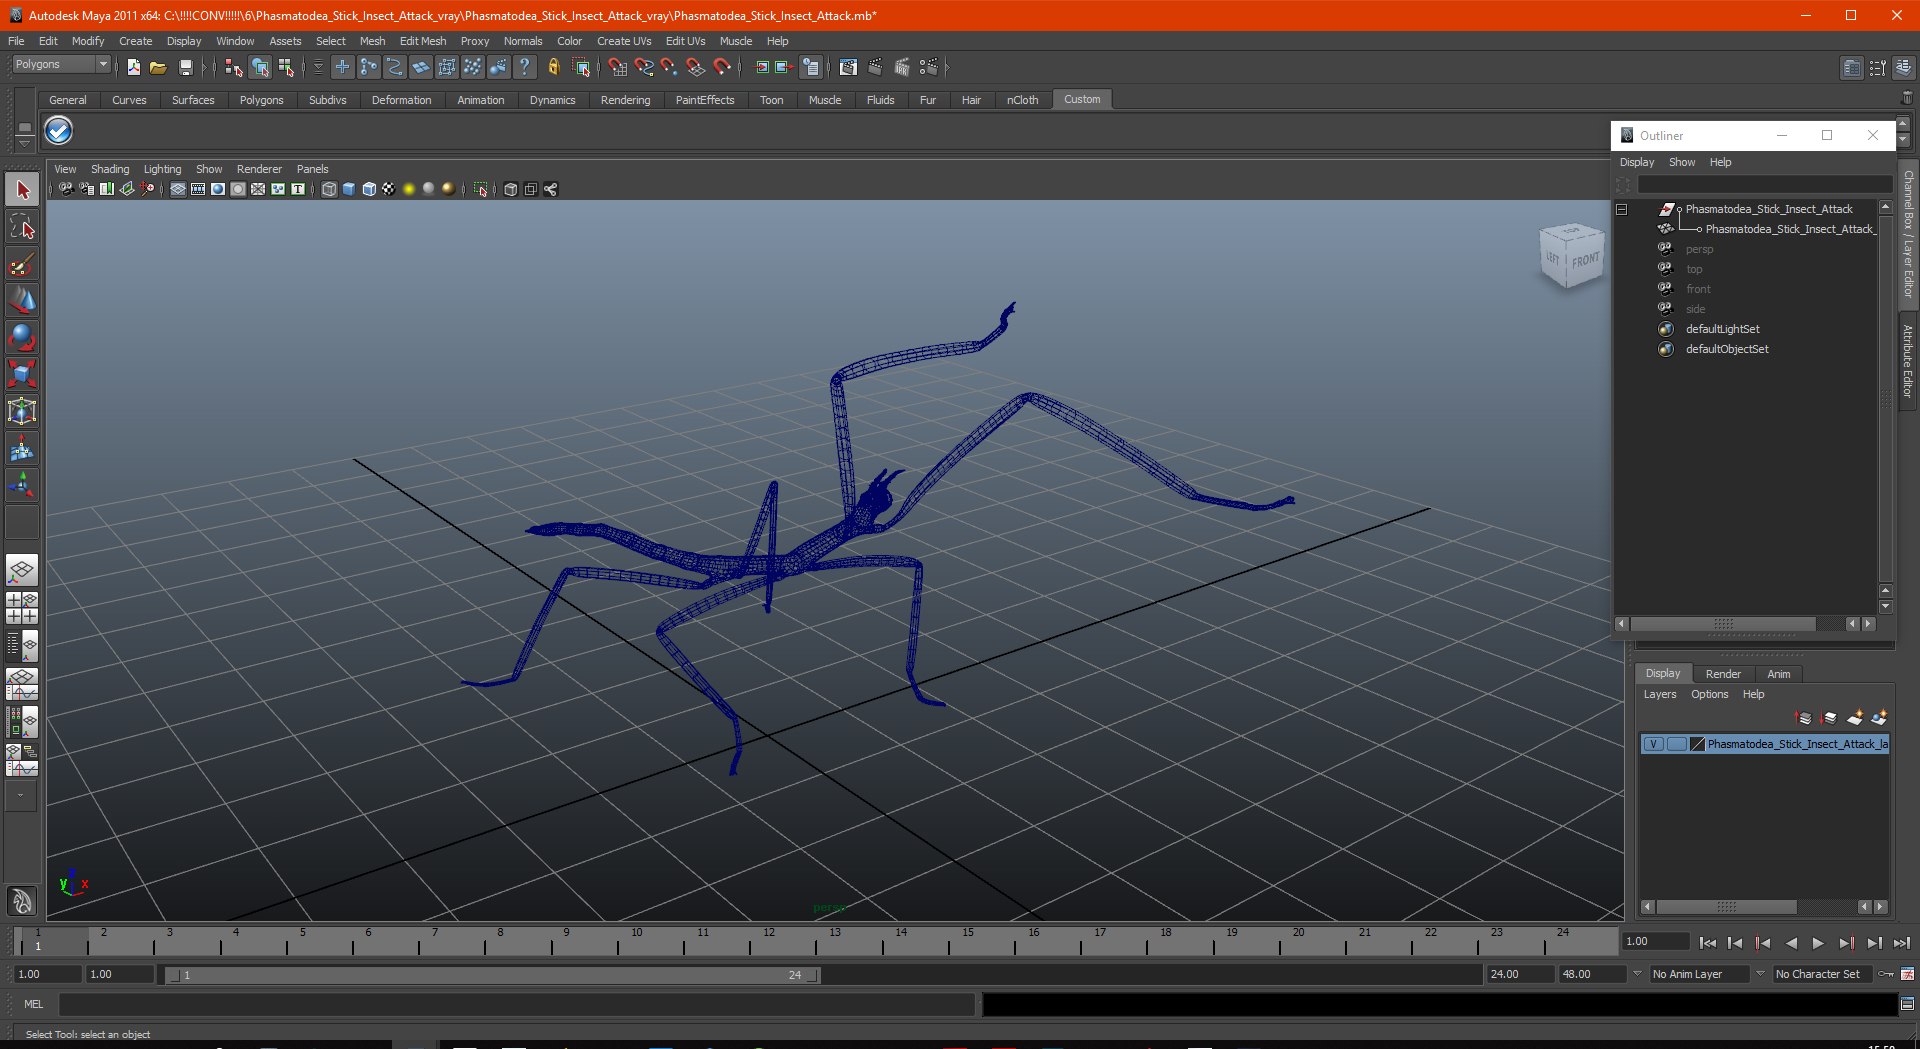Open the Create UVs menu
This screenshot has width=1920, height=1049.
[623, 41]
